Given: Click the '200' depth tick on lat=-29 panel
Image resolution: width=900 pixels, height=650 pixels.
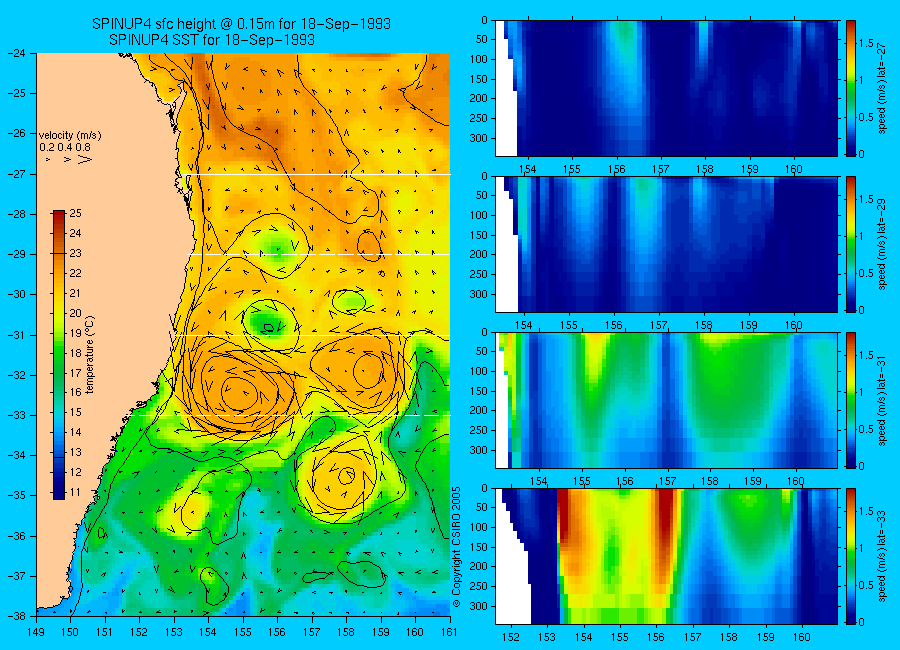Looking at the screenshot, I should pos(478,254).
